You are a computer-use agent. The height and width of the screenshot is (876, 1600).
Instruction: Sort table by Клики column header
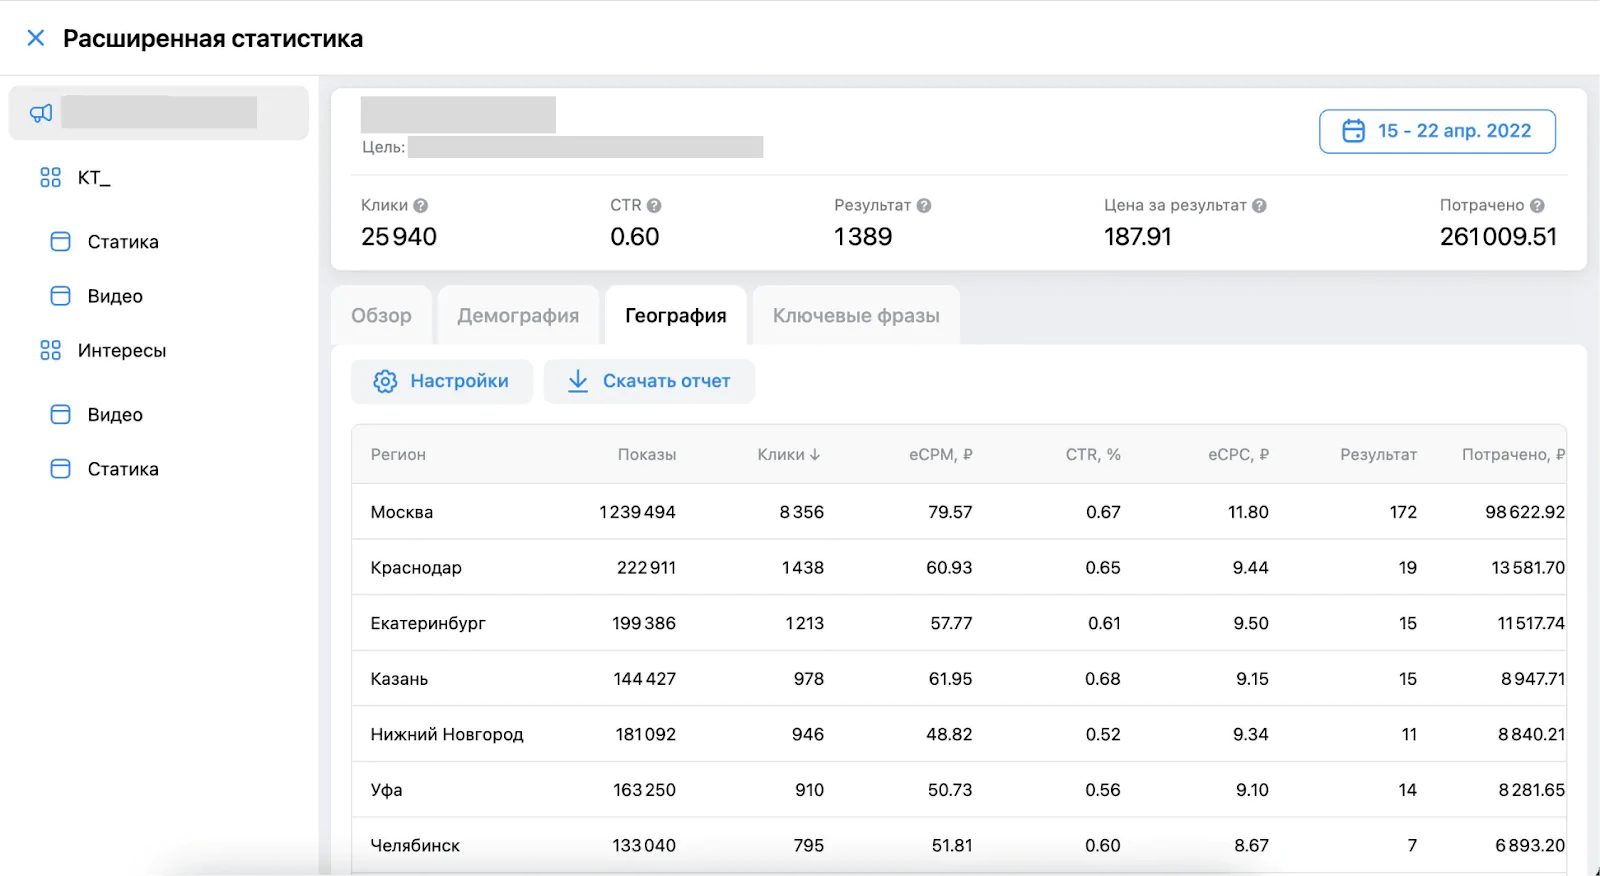click(788, 455)
